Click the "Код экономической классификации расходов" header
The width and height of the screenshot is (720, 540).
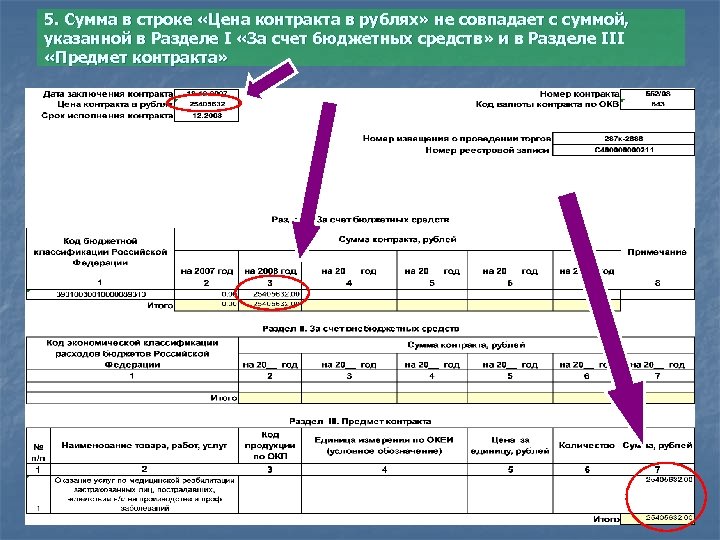point(132,354)
